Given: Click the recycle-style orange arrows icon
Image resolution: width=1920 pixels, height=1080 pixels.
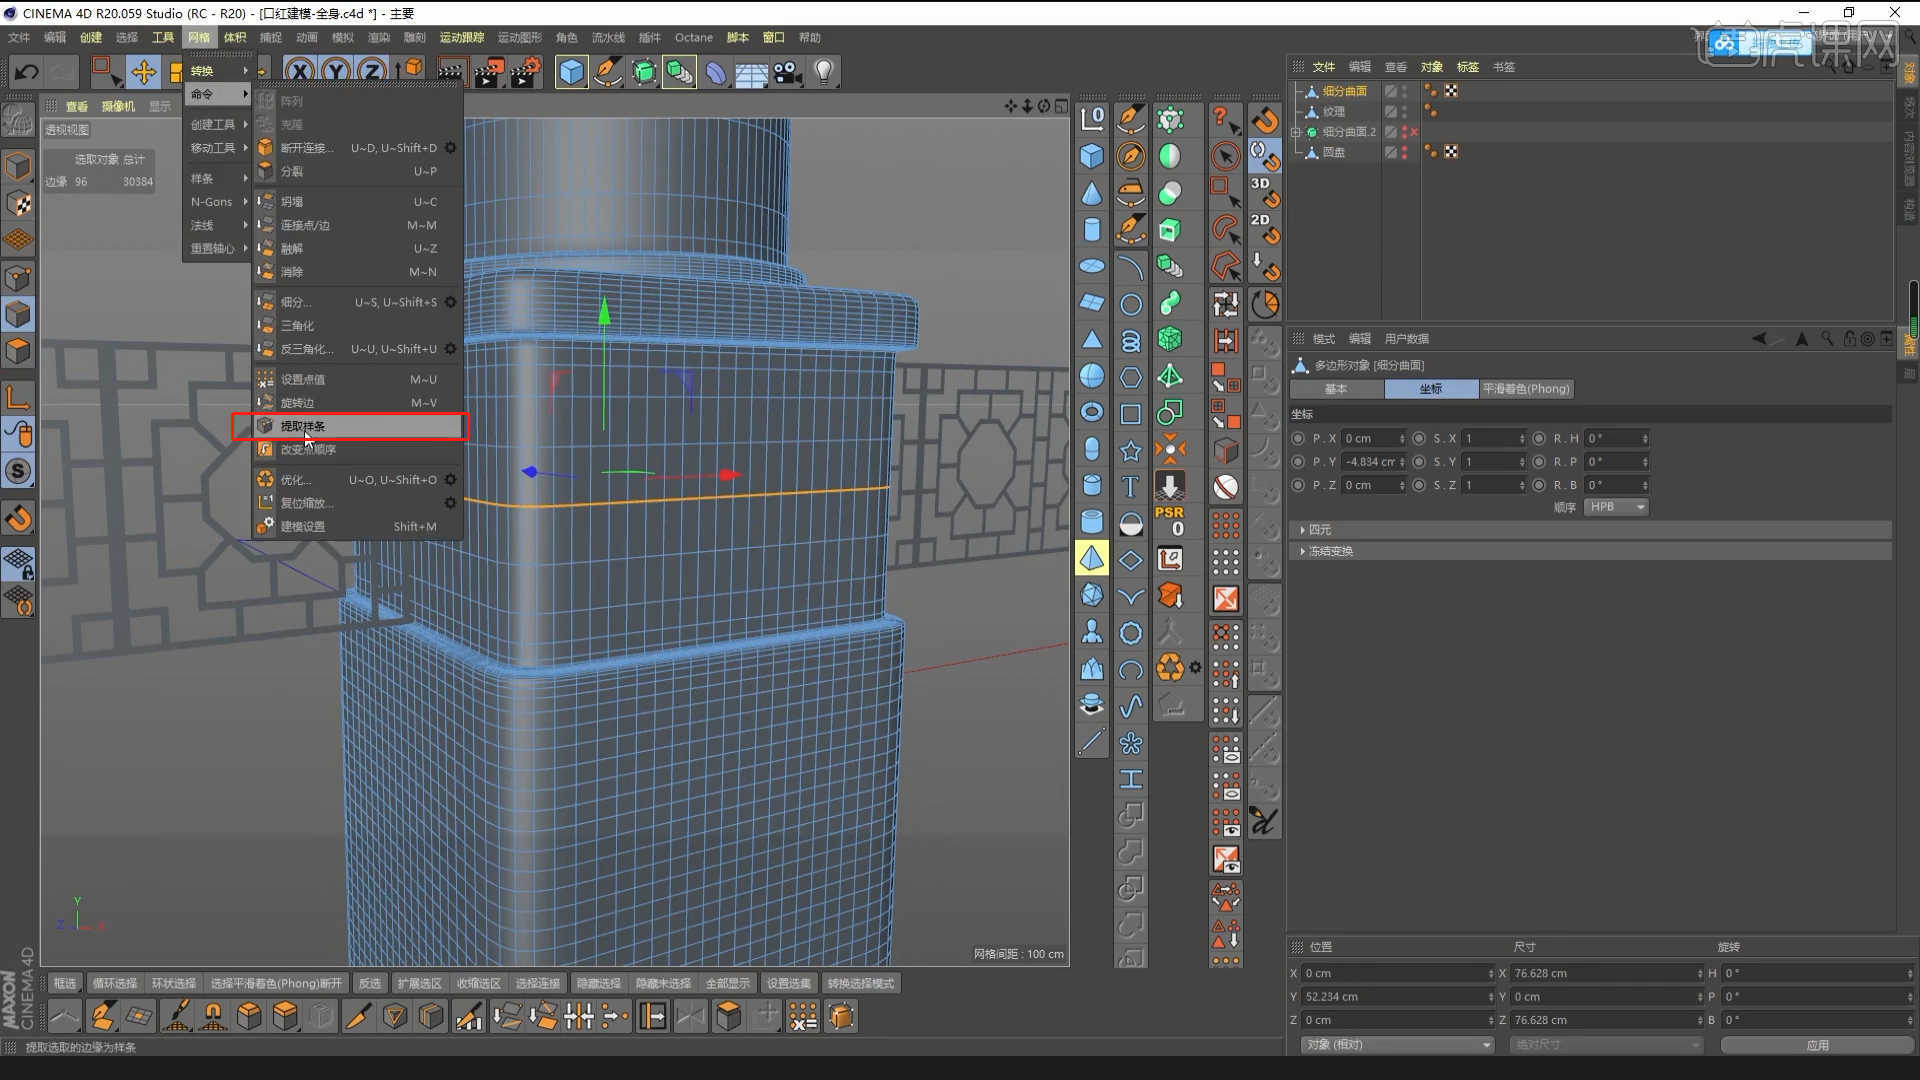Looking at the screenshot, I should pyautogui.click(x=1170, y=667).
